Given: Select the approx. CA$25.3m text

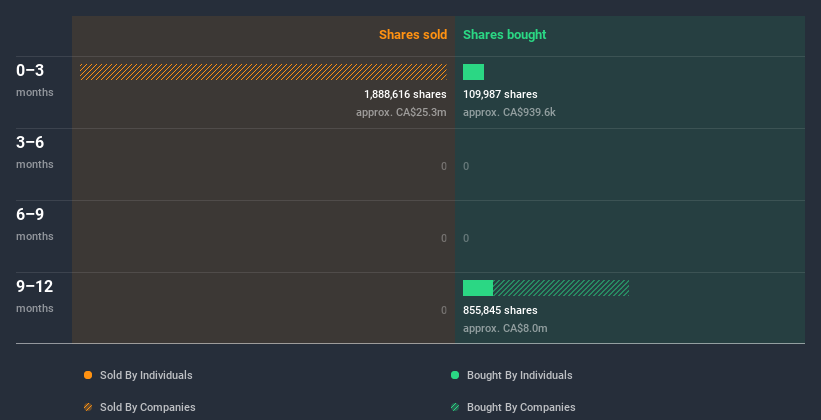Looking at the screenshot, I should click(401, 113).
